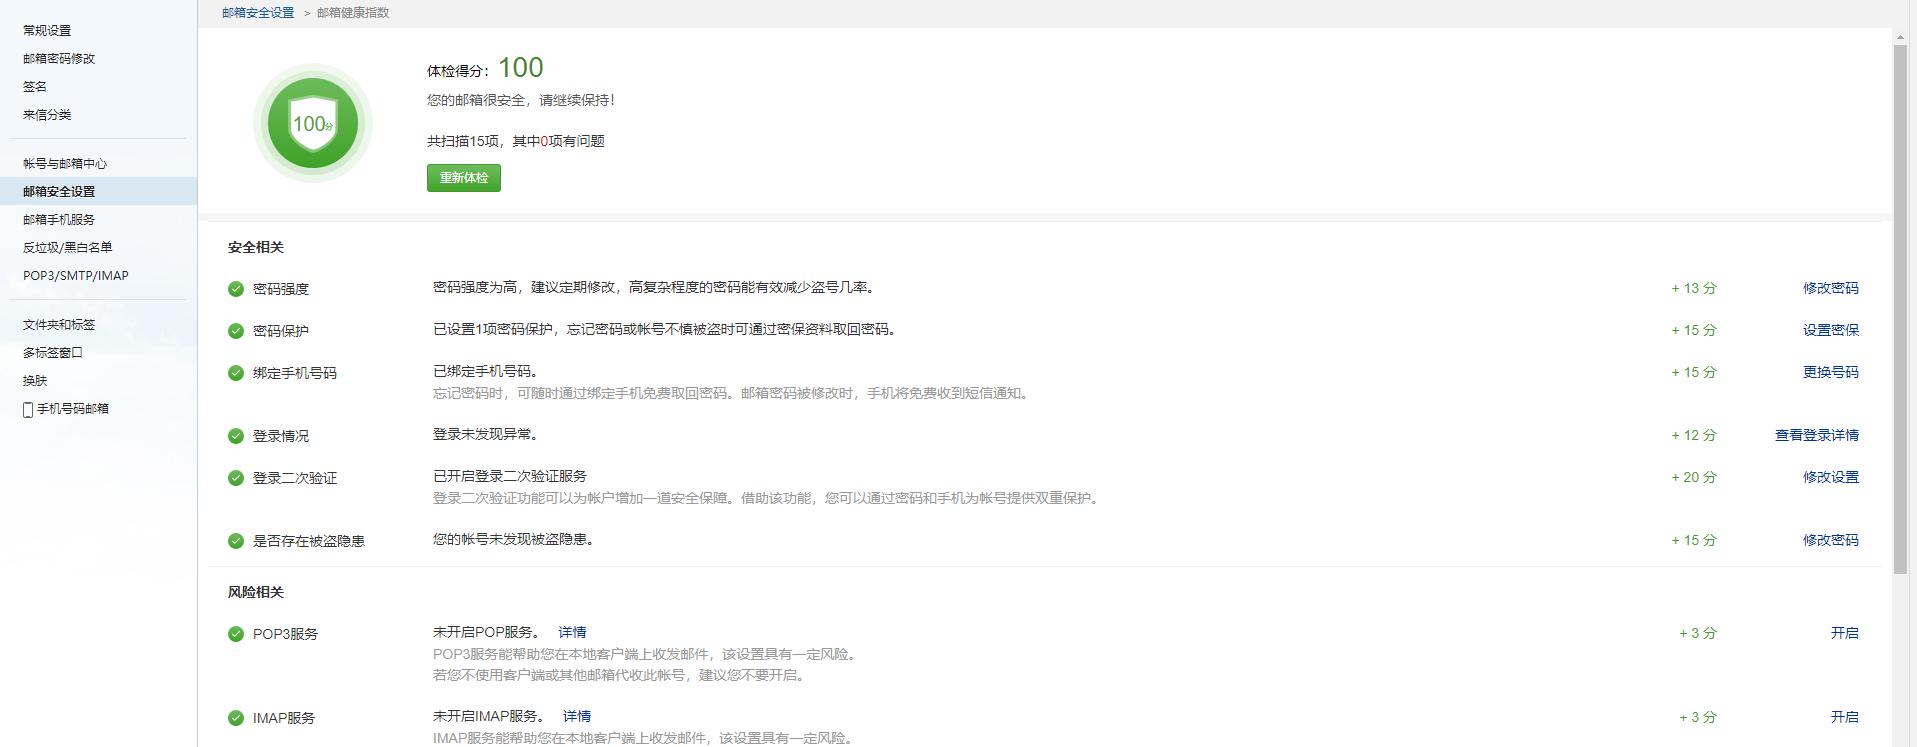Viewport: 1917px width, 747px height.
Task: Click the 共扫描15项，其中0项有问题 text
Action: tap(516, 141)
